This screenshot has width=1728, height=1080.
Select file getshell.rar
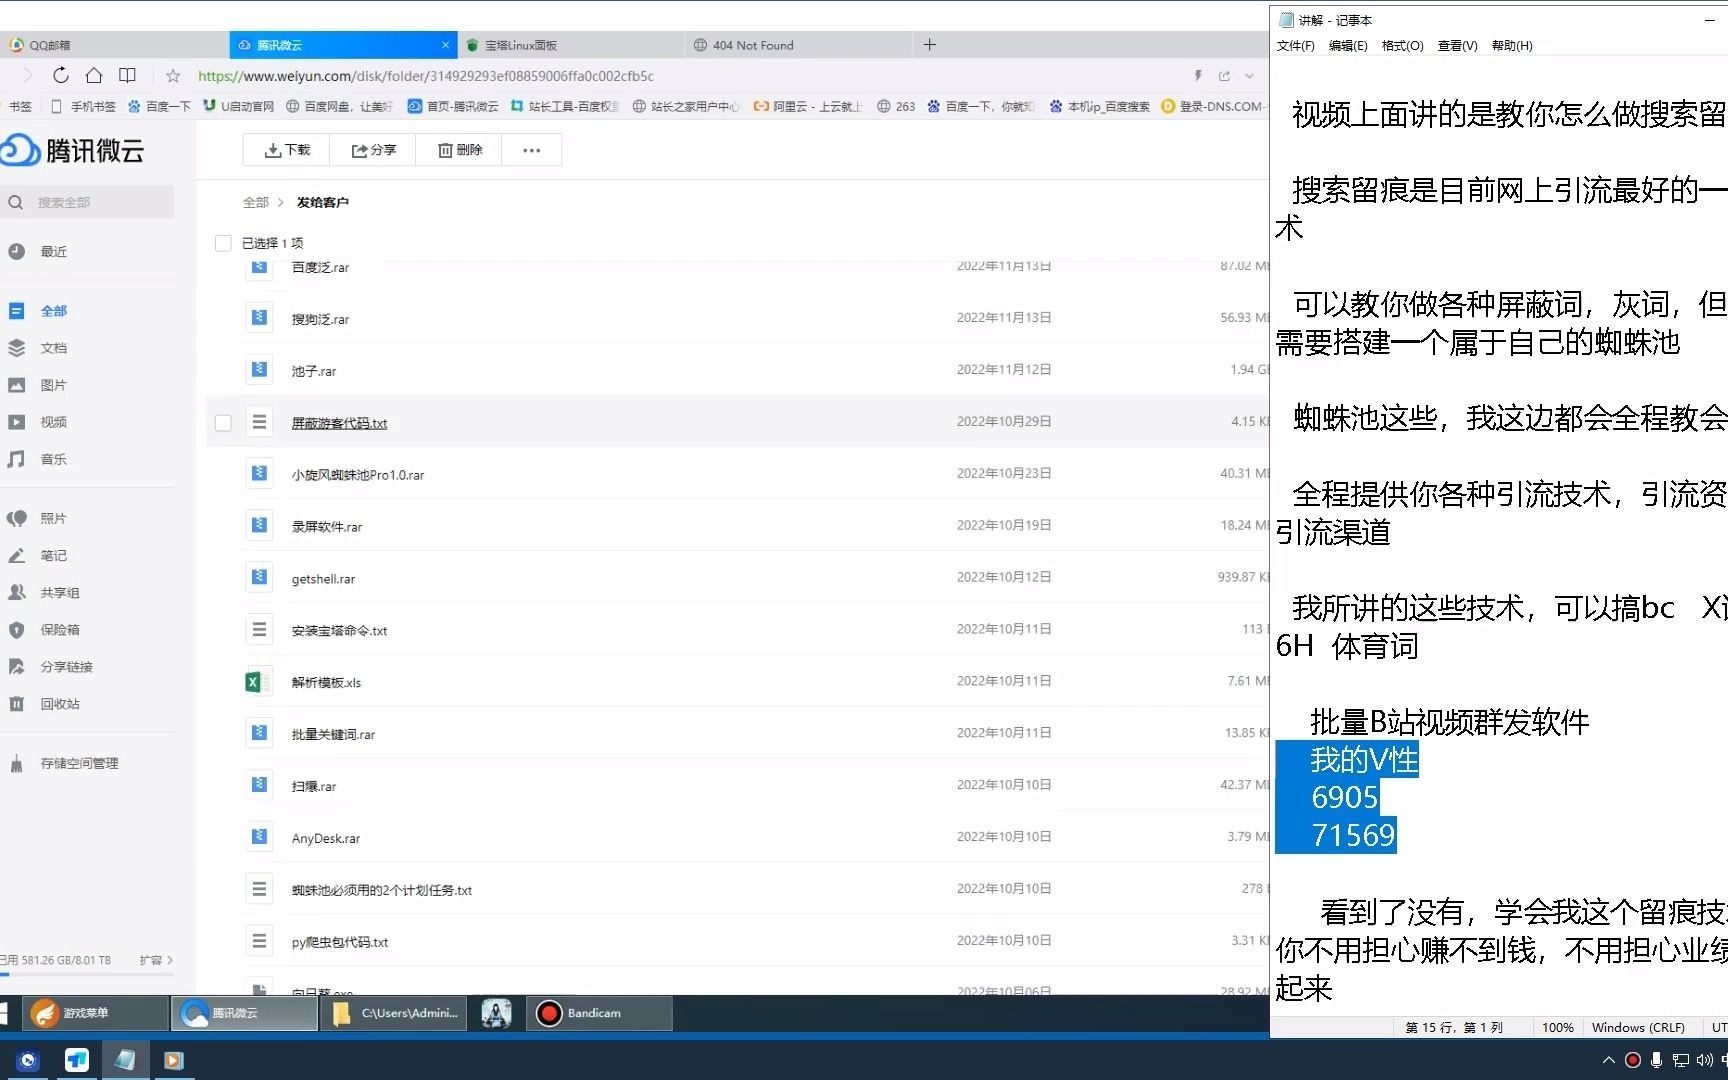323,579
